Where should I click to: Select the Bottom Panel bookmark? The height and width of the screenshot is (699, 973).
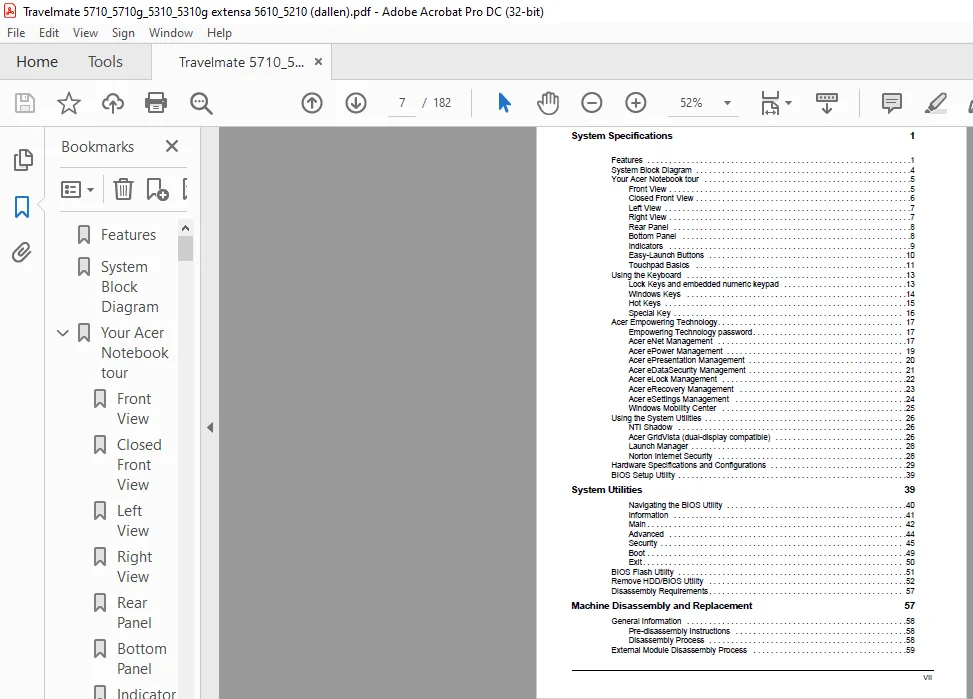pos(141,659)
